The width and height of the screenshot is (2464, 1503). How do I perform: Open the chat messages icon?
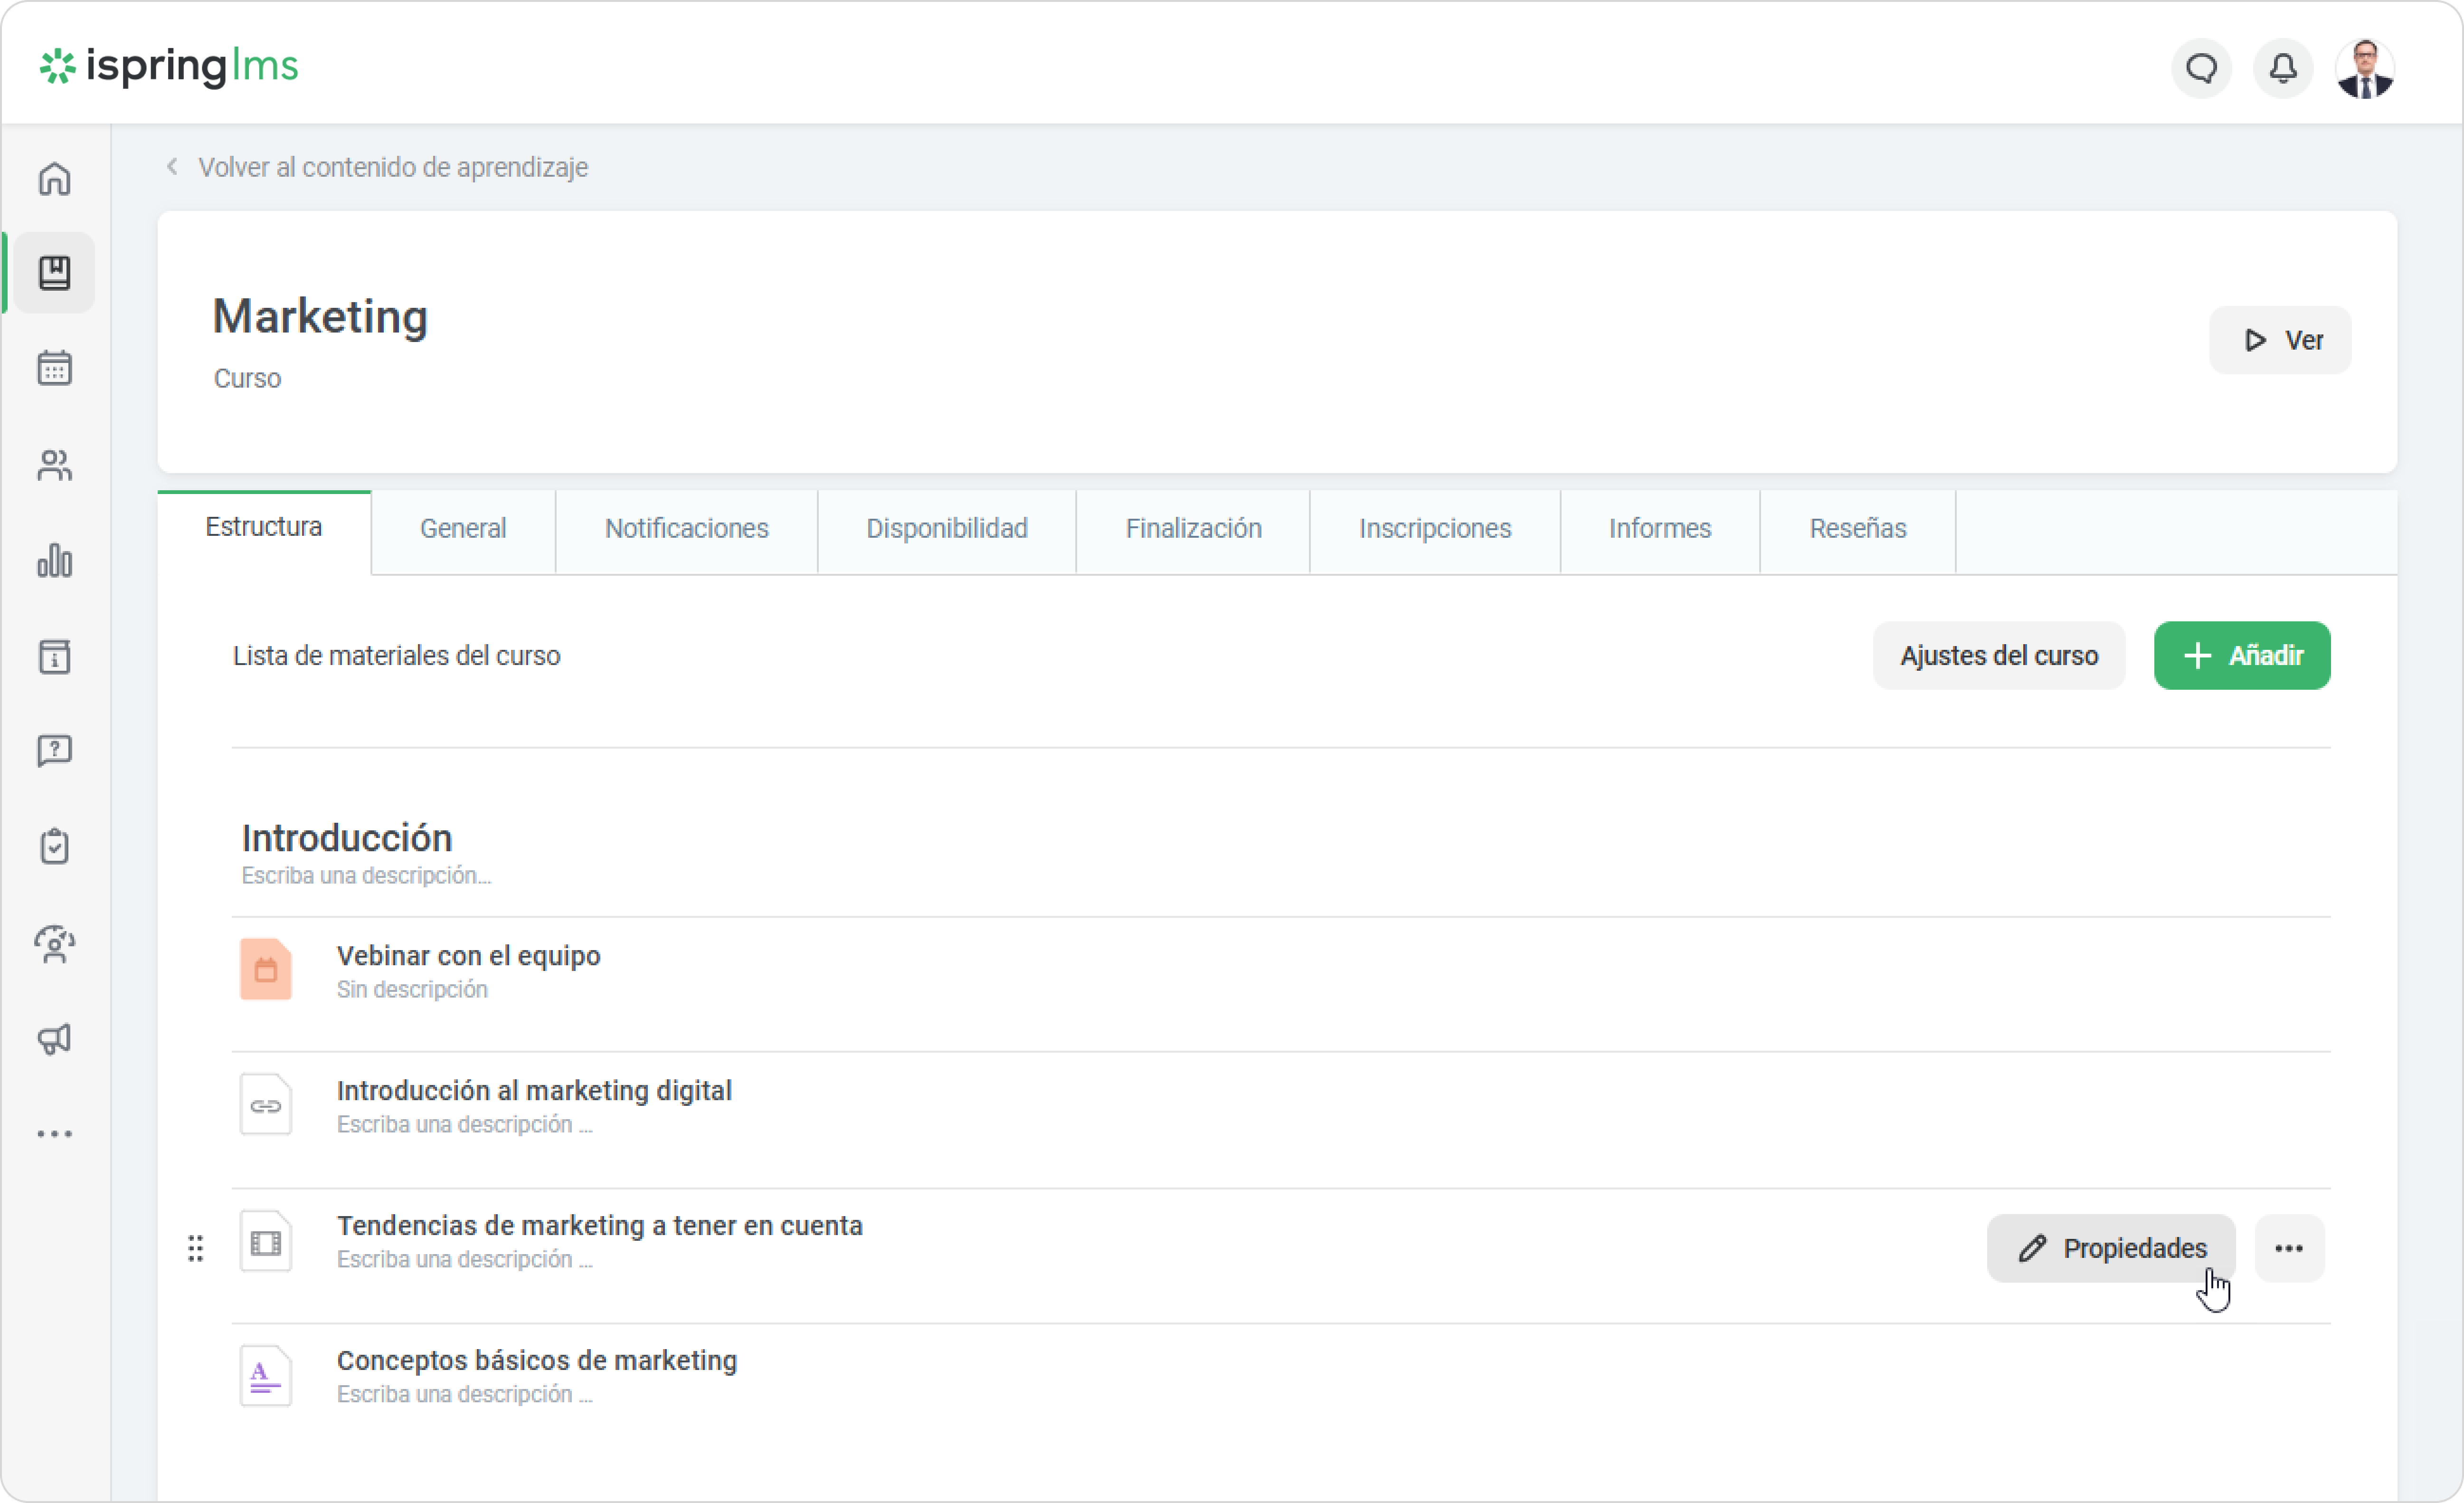pos(2201,69)
